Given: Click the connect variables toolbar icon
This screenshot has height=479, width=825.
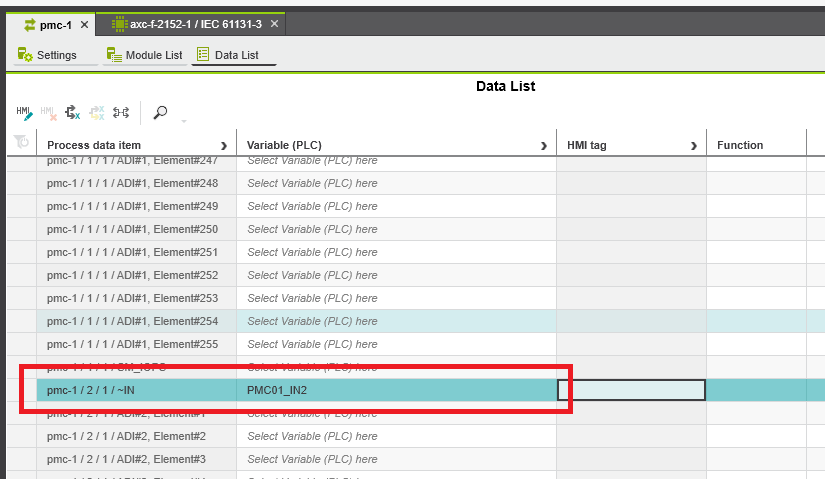Looking at the screenshot, I should coord(121,113).
